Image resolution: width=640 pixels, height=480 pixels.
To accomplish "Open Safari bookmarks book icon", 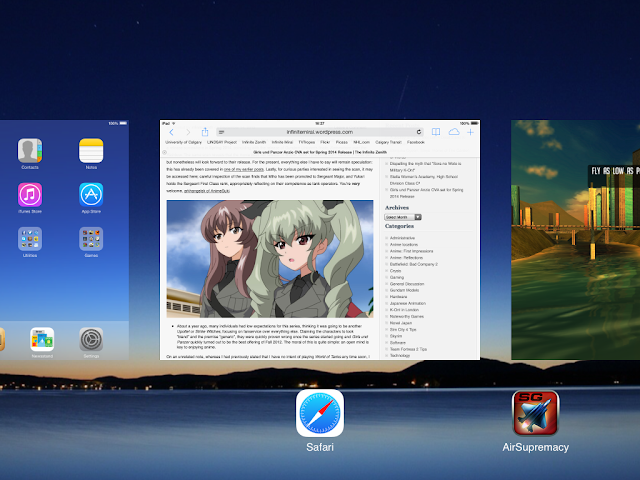I will coord(436,132).
